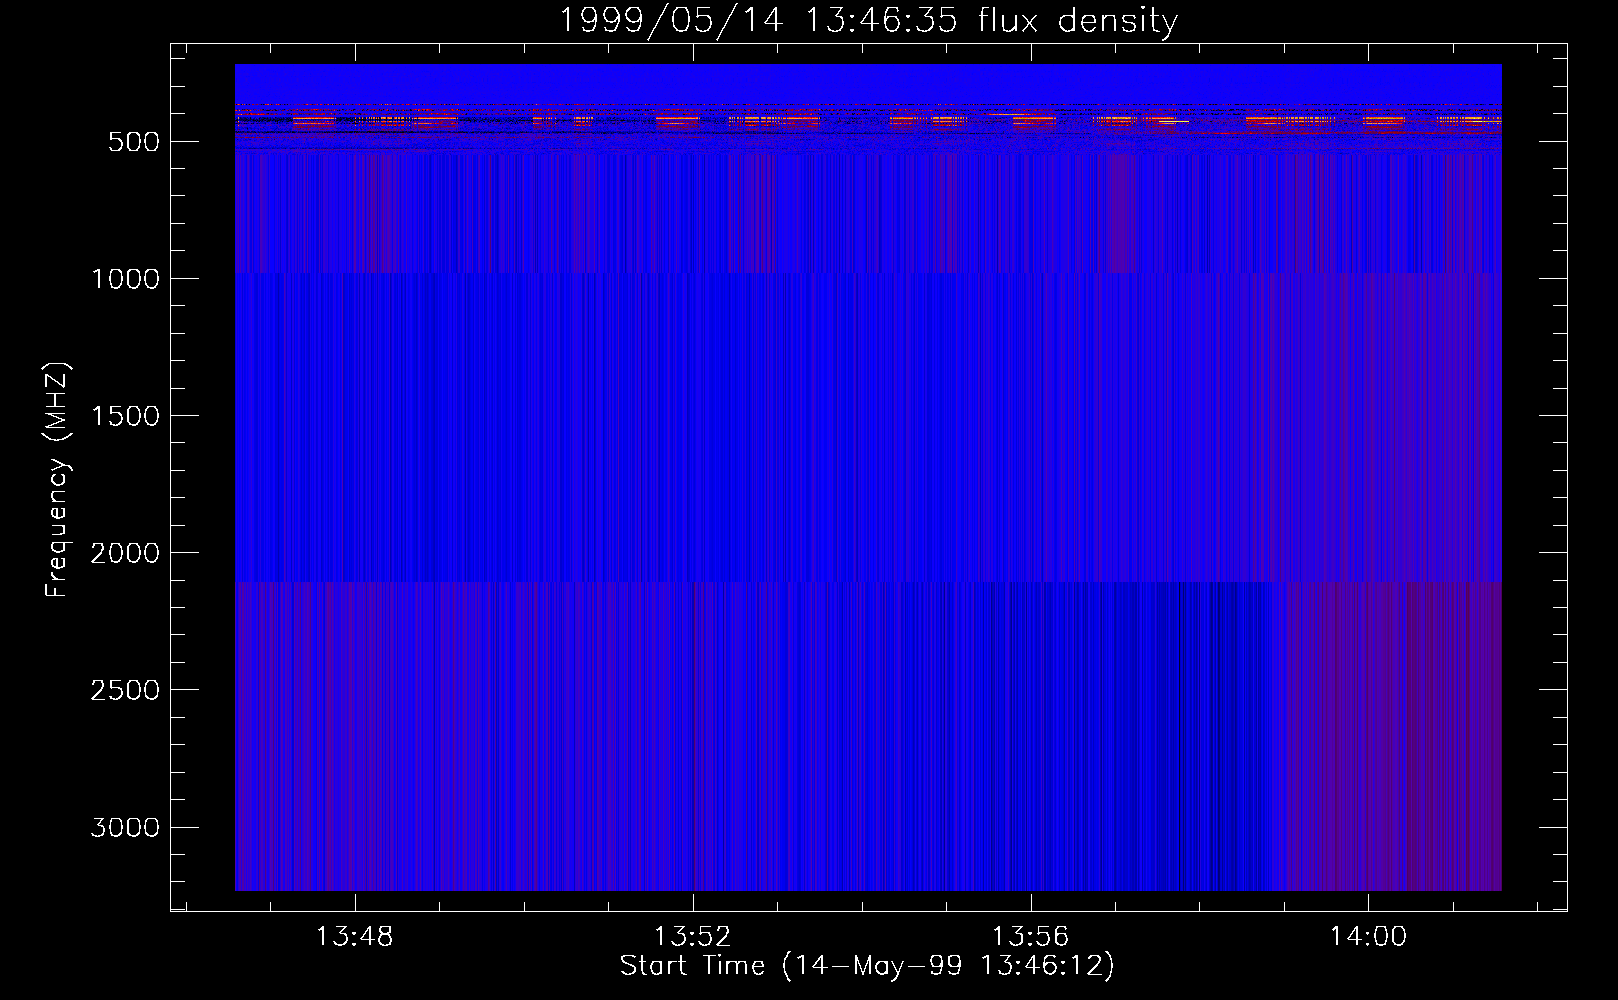Screen dimensions: 1618x1000
Task: Click the 1000 frequency tick label
Action: click(x=125, y=279)
